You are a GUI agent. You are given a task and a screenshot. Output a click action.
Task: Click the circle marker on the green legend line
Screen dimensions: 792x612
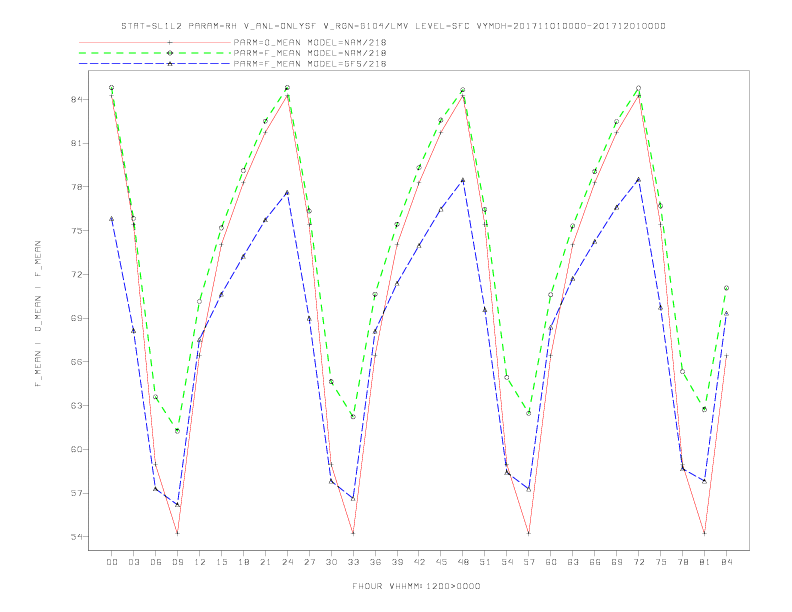pyautogui.click(x=170, y=53)
